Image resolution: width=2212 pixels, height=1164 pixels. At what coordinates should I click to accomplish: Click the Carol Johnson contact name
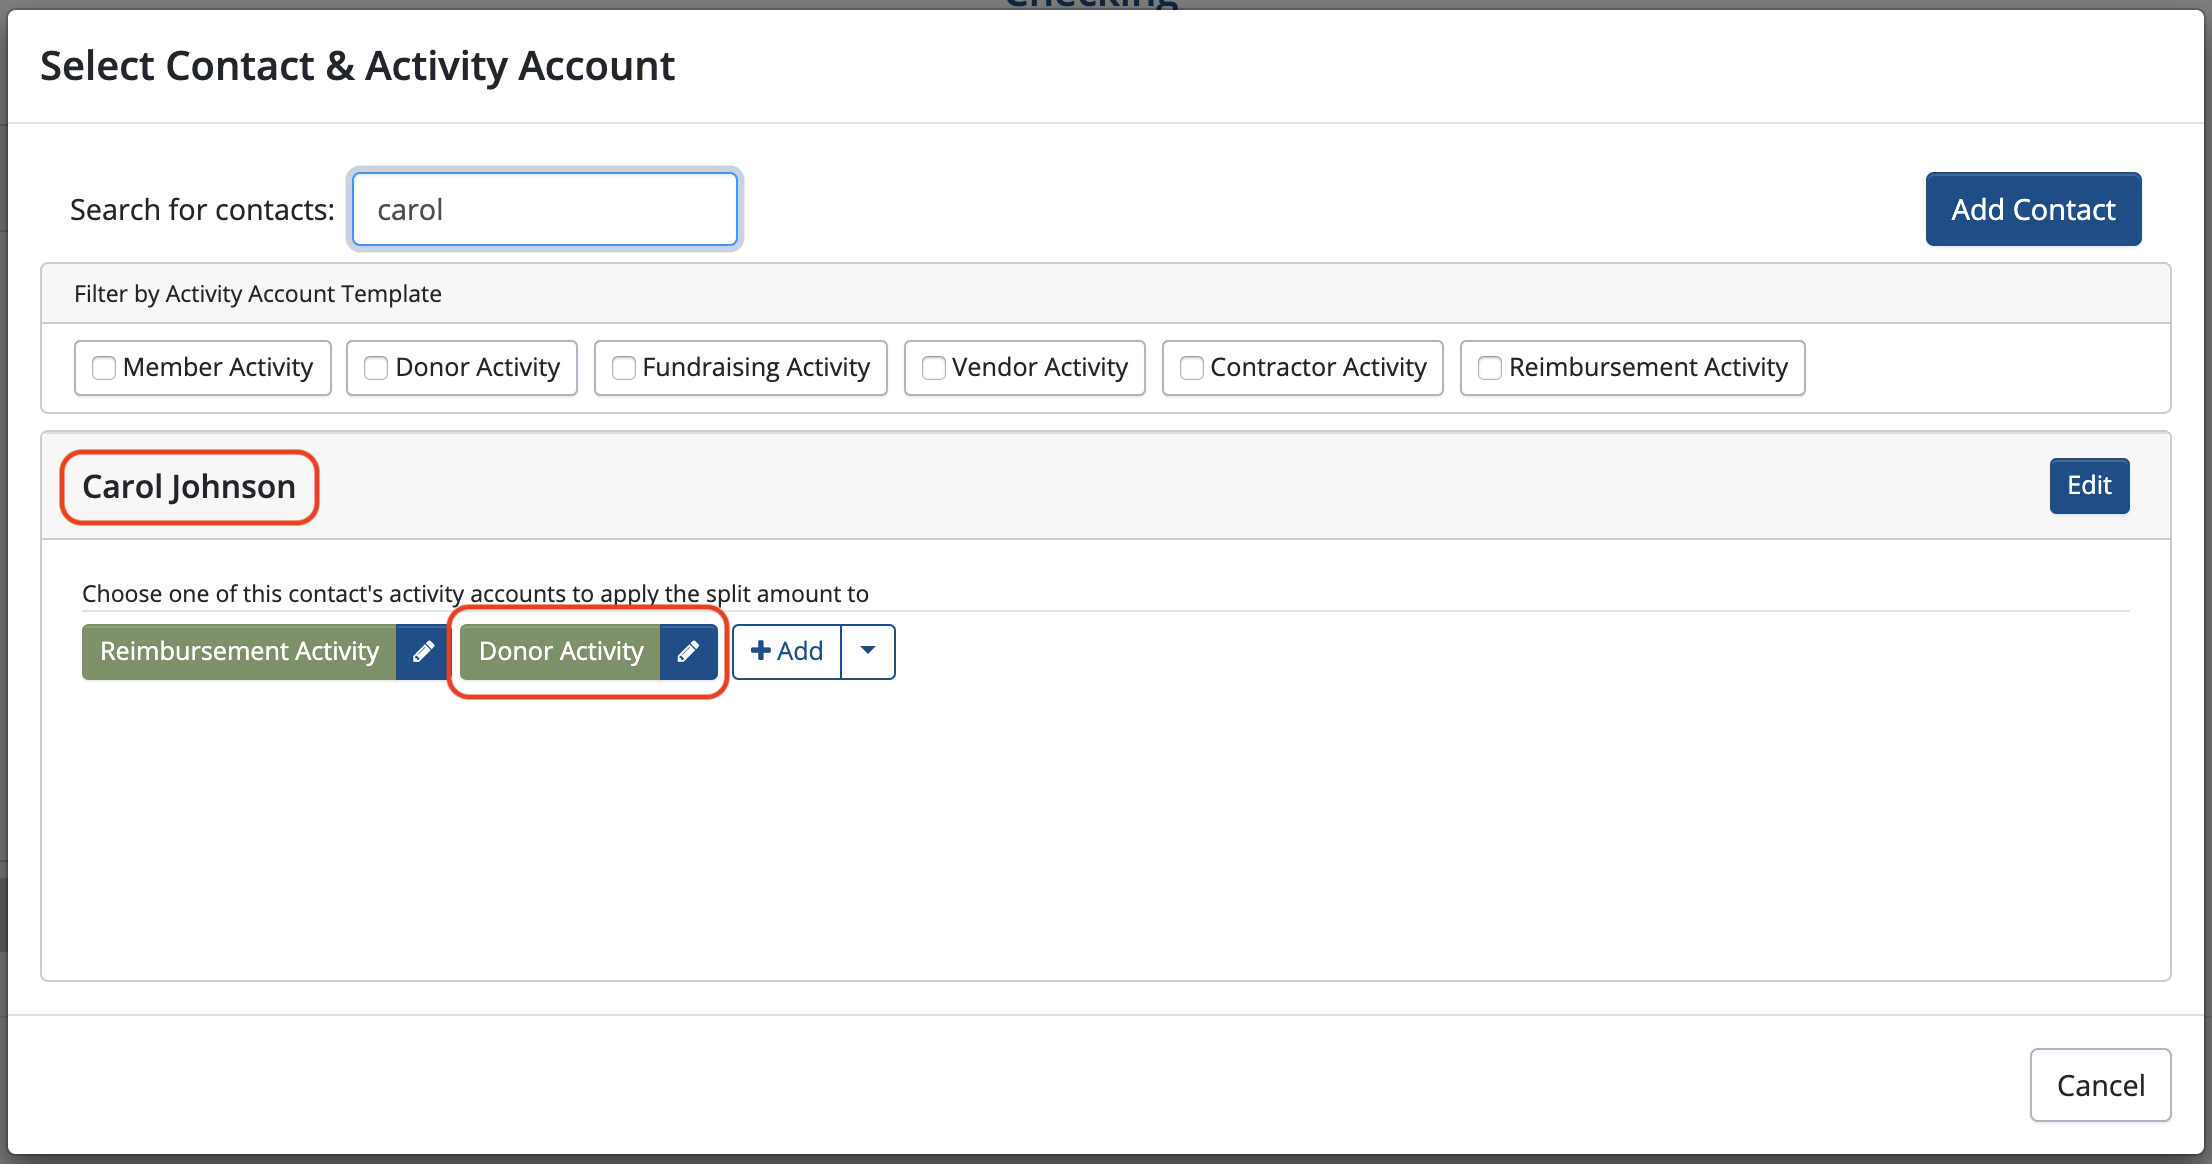tap(189, 487)
